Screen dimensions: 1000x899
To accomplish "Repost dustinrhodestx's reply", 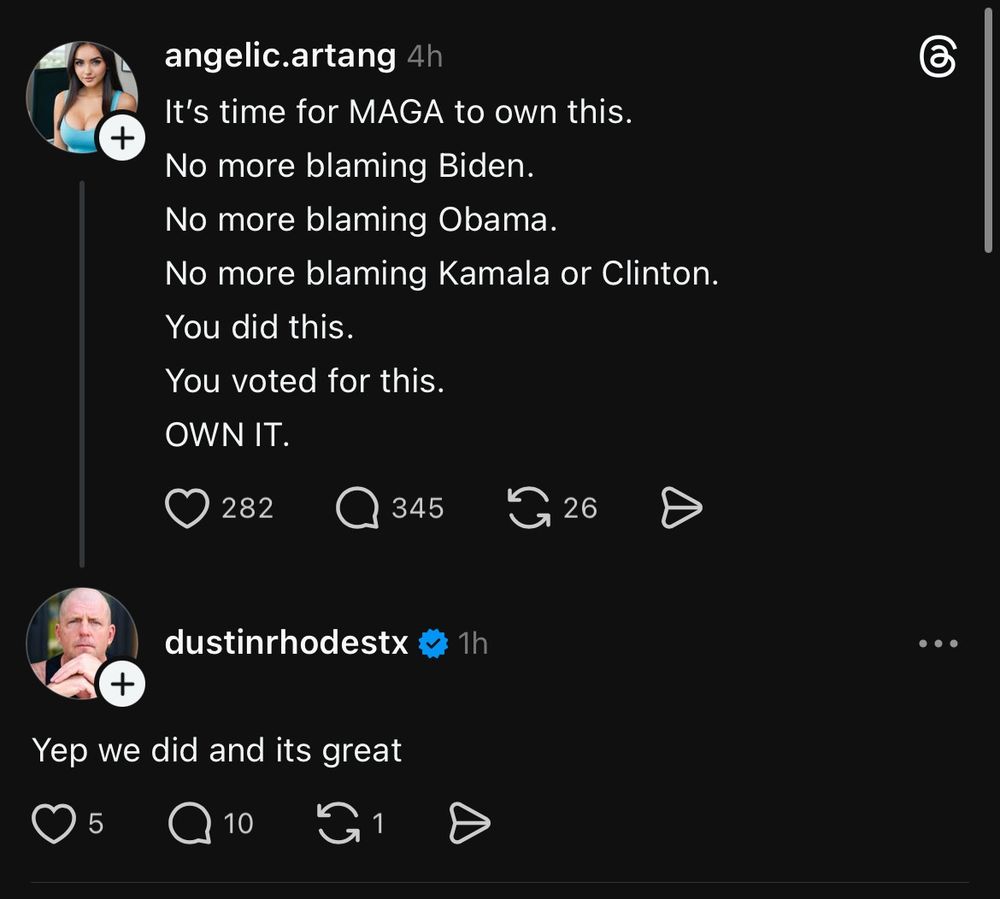I will (336, 824).
